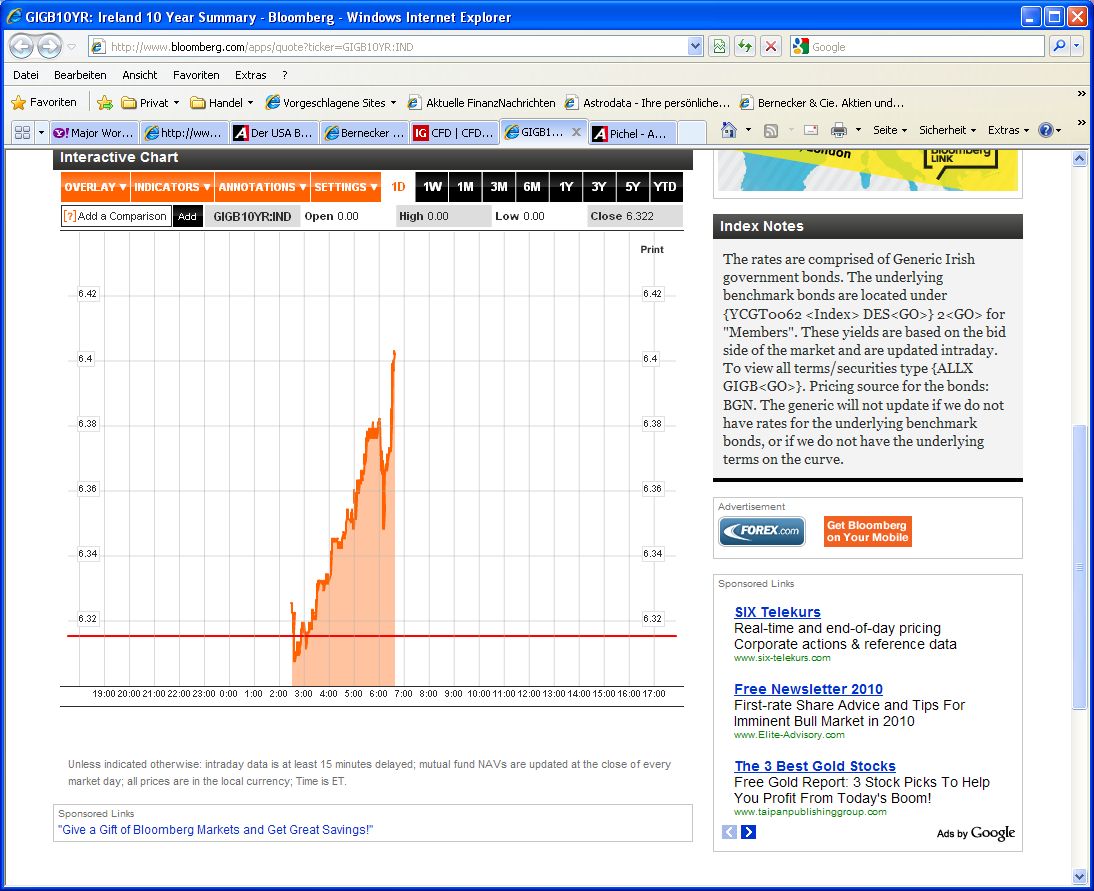Open the recent pages dropdown next to Forward
The image size is (1094, 891).
tap(72, 47)
